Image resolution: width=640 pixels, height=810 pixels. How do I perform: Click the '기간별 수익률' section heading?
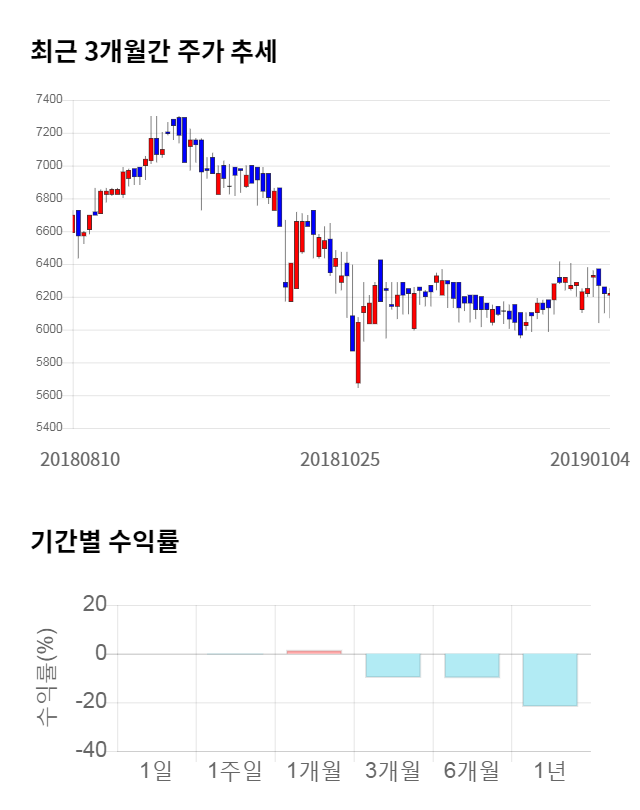(x=104, y=542)
